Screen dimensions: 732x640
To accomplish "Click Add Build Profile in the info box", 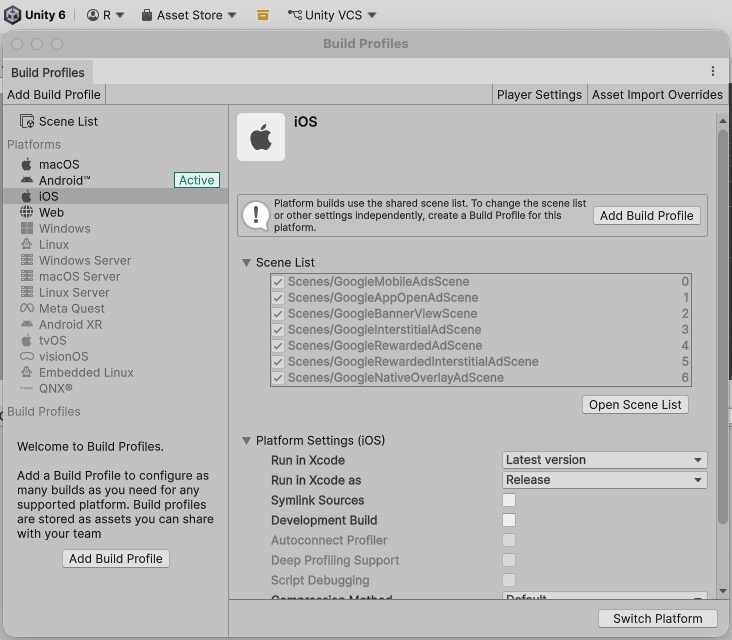I will point(647,216).
